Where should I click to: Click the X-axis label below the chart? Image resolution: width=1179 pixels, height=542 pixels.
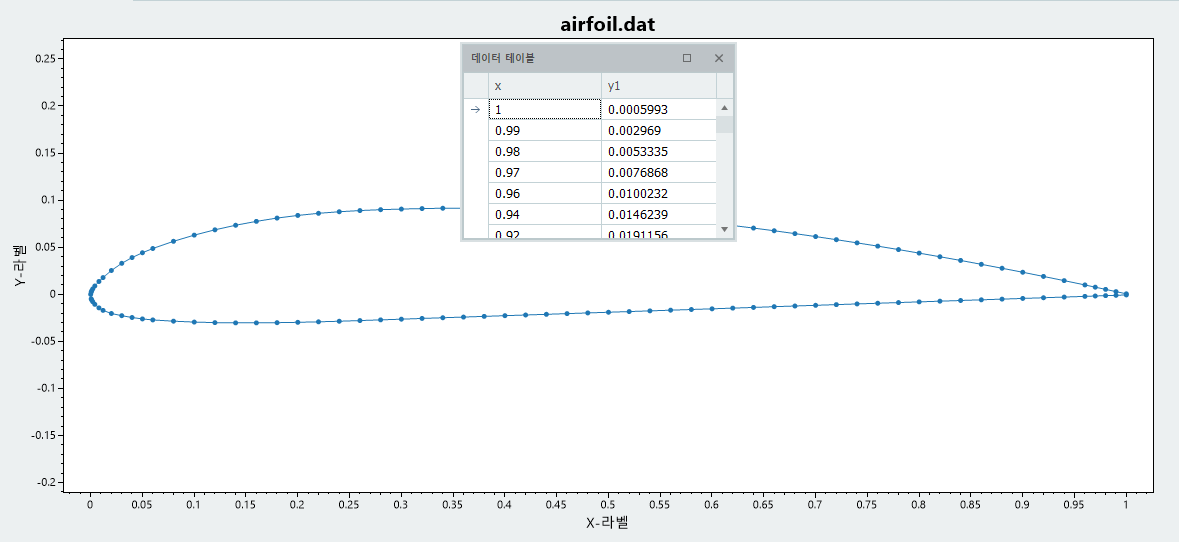tap(607, 522)
